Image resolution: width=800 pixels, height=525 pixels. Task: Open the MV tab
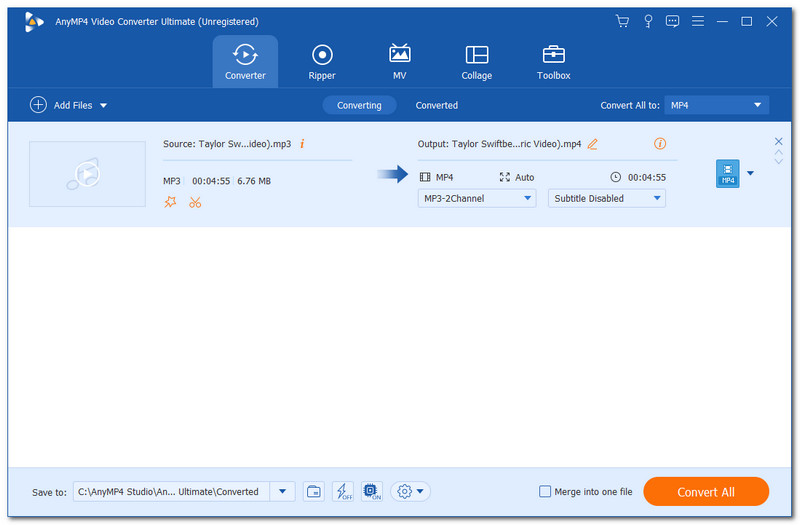[x=399, y=62]
